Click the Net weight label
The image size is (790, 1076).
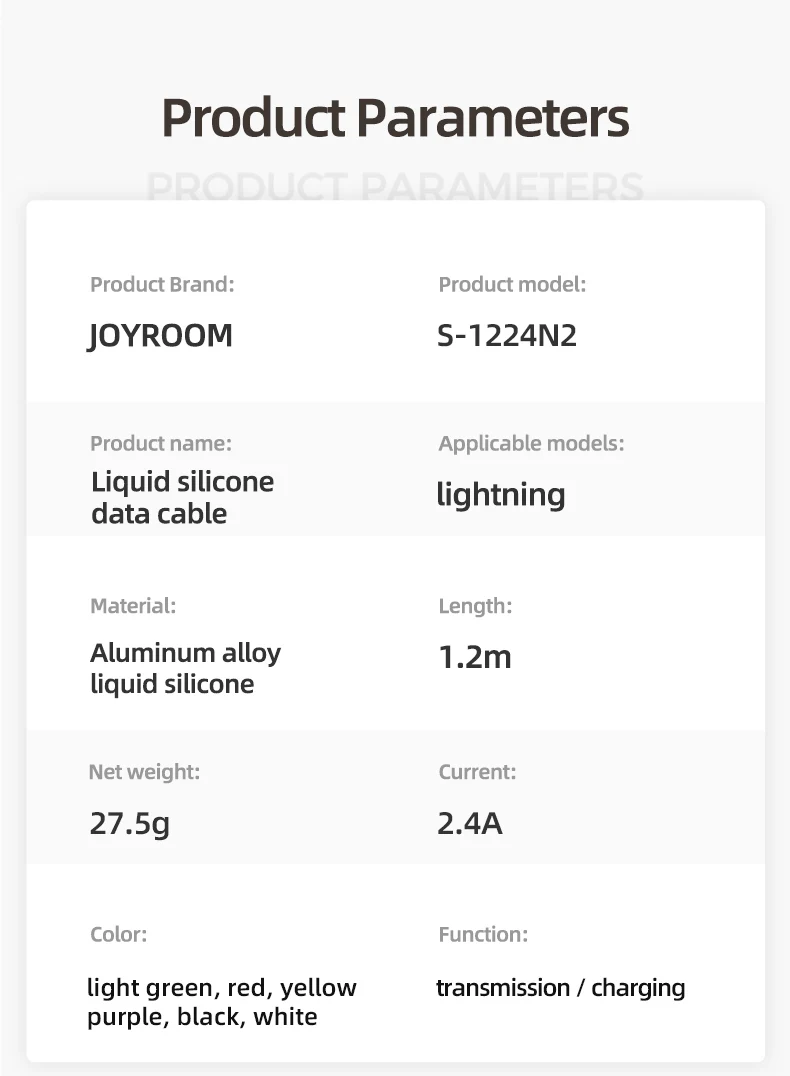coord(144,772)
